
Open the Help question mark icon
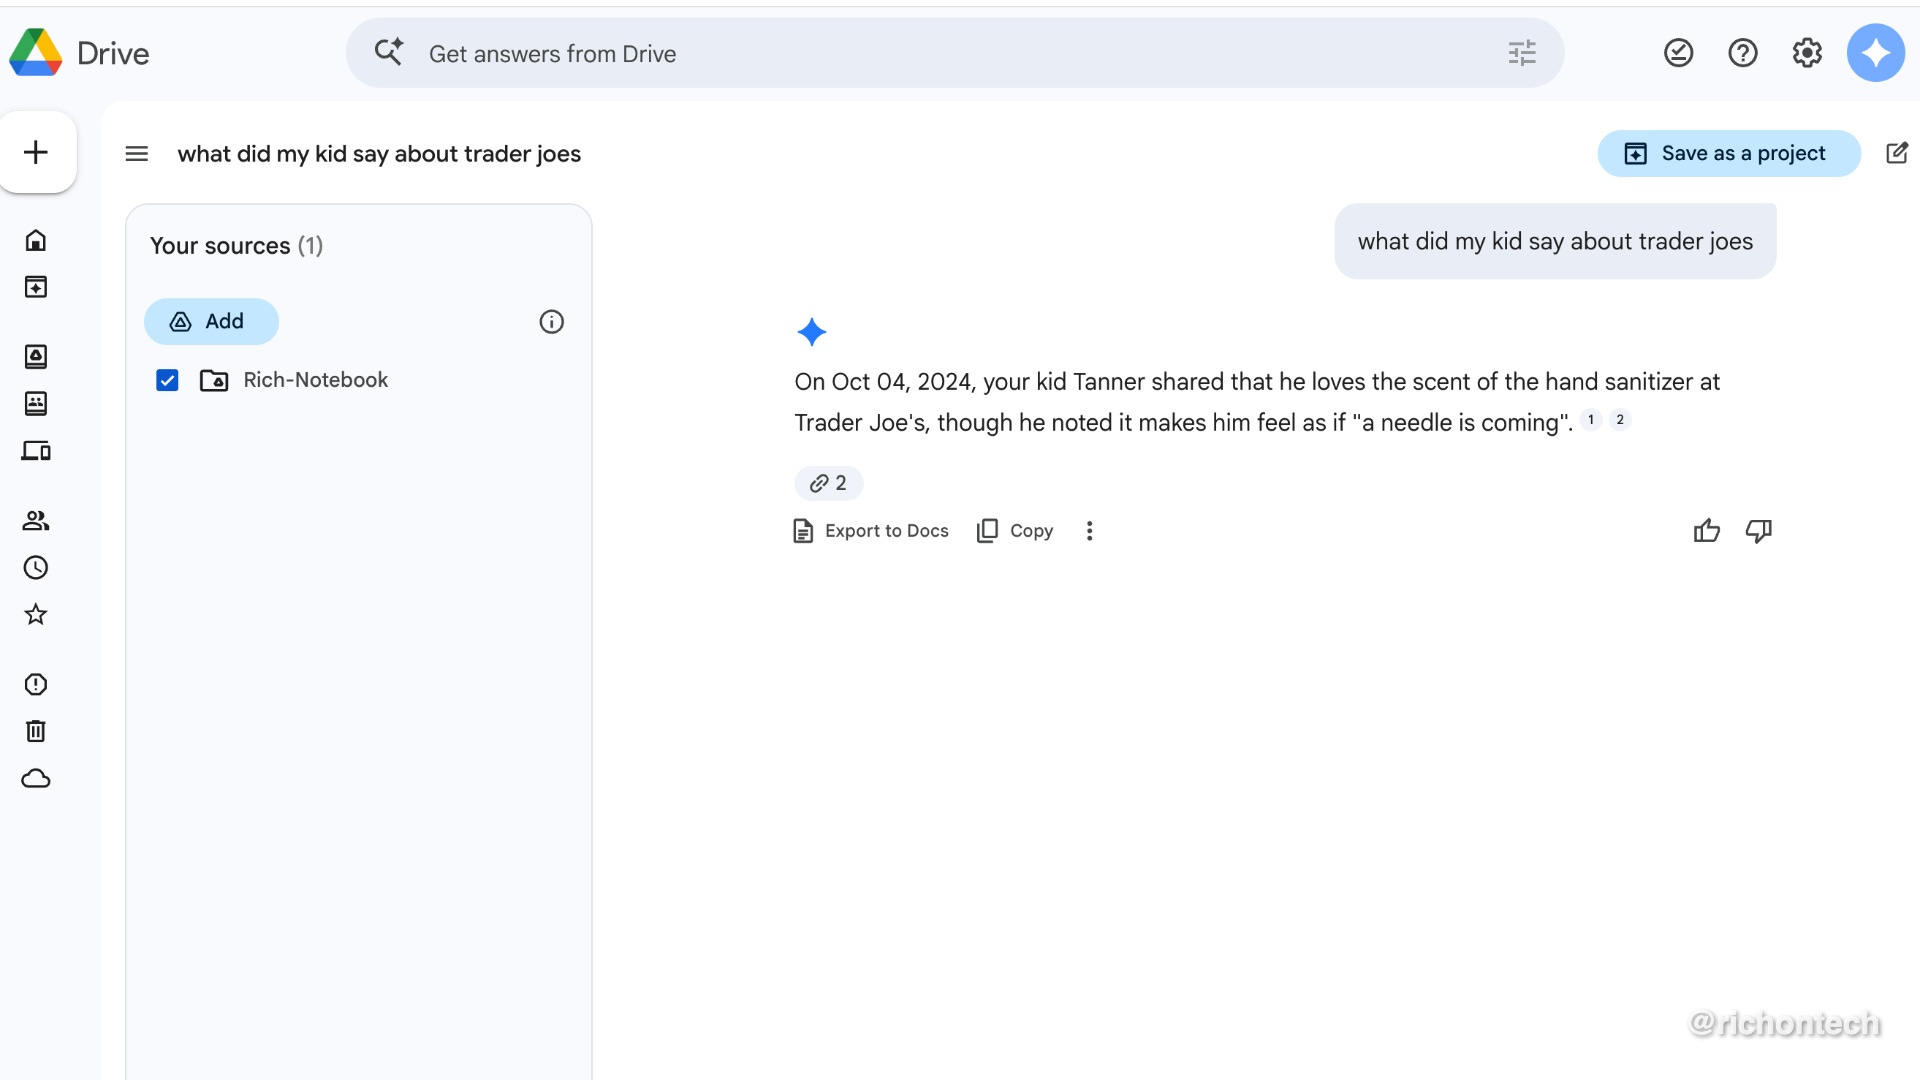1743,53
